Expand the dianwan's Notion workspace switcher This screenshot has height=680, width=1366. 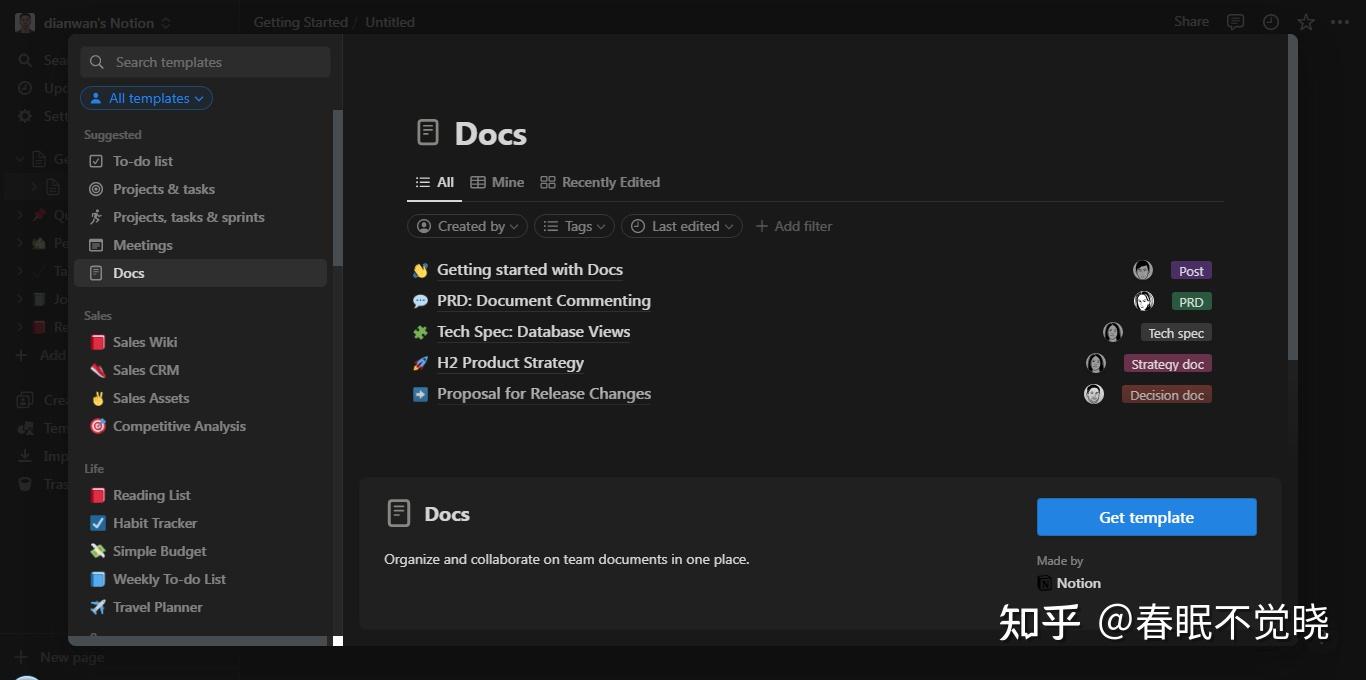[x=94, y=23]
